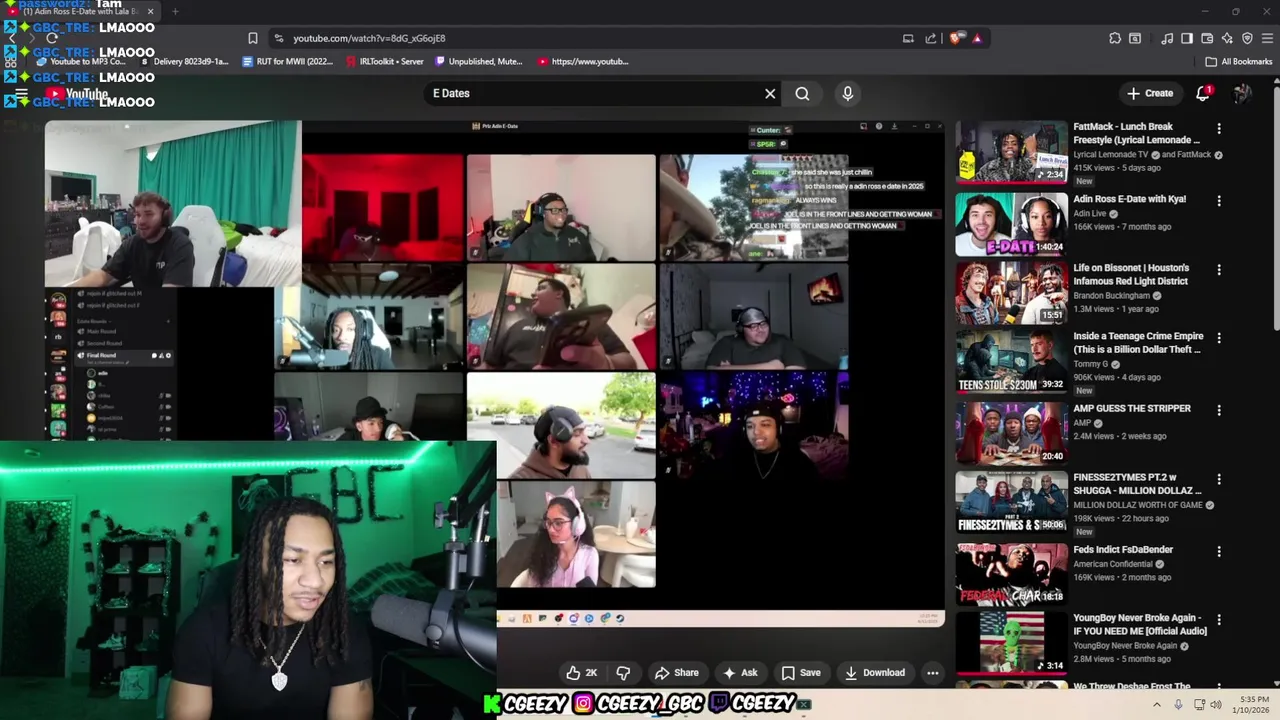Viewport: 1280px width, 720px height.
Task: Open Tommy G channel name link
Action: [1090, 364]
